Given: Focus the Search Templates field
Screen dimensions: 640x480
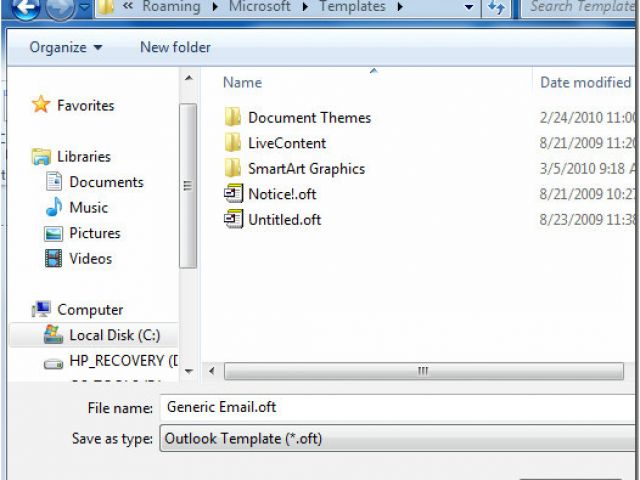Looking at the screenshot, I should (x=580, y=7).
